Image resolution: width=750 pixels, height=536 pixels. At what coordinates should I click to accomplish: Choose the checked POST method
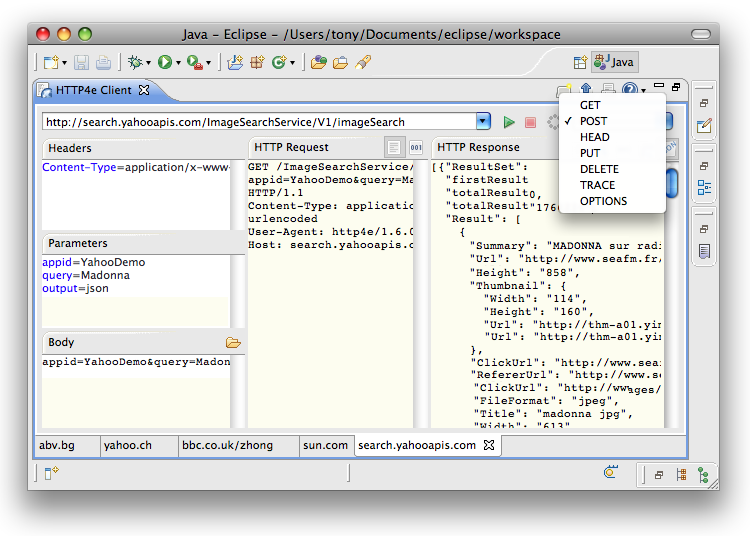point(593,121)
